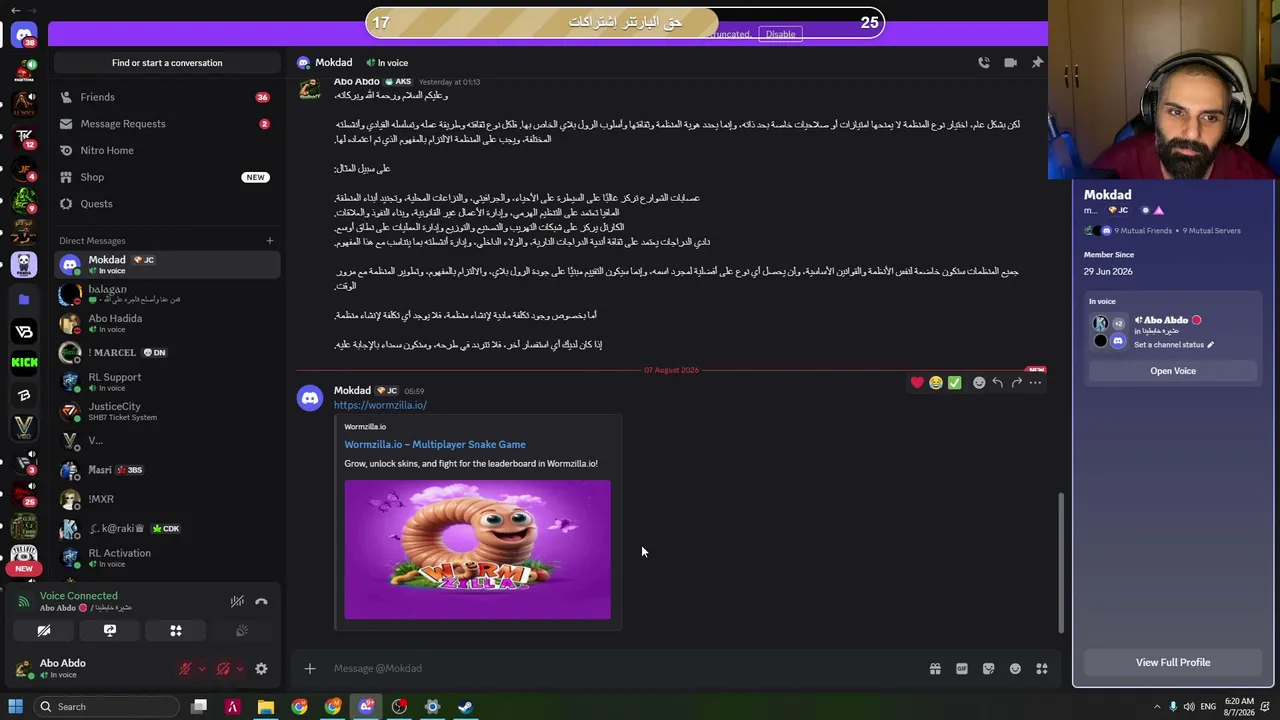Open Message Requests
Screen dimensions: 1280x720
click(167, 124)
